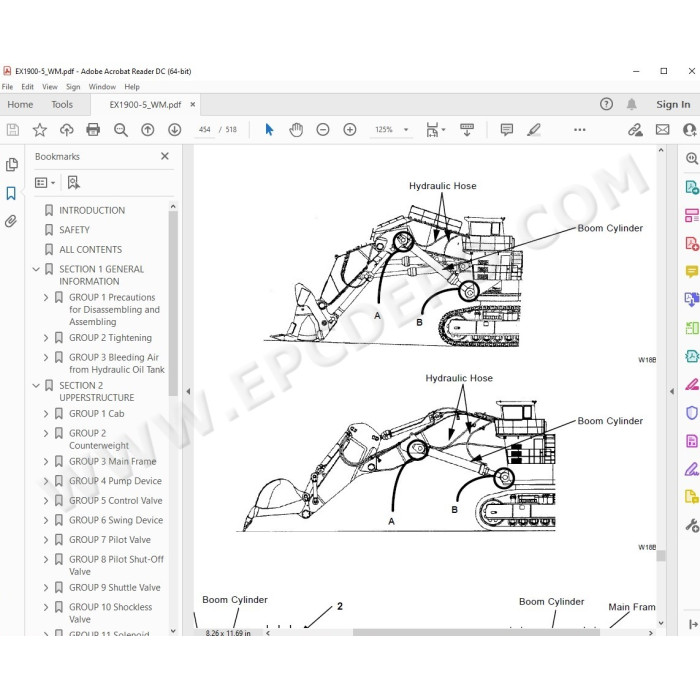Image resolution: width=700 pixels, height=700 pixels.
Task: Jump to ALL CONTENTS bookmark
Action: [91, 250]
